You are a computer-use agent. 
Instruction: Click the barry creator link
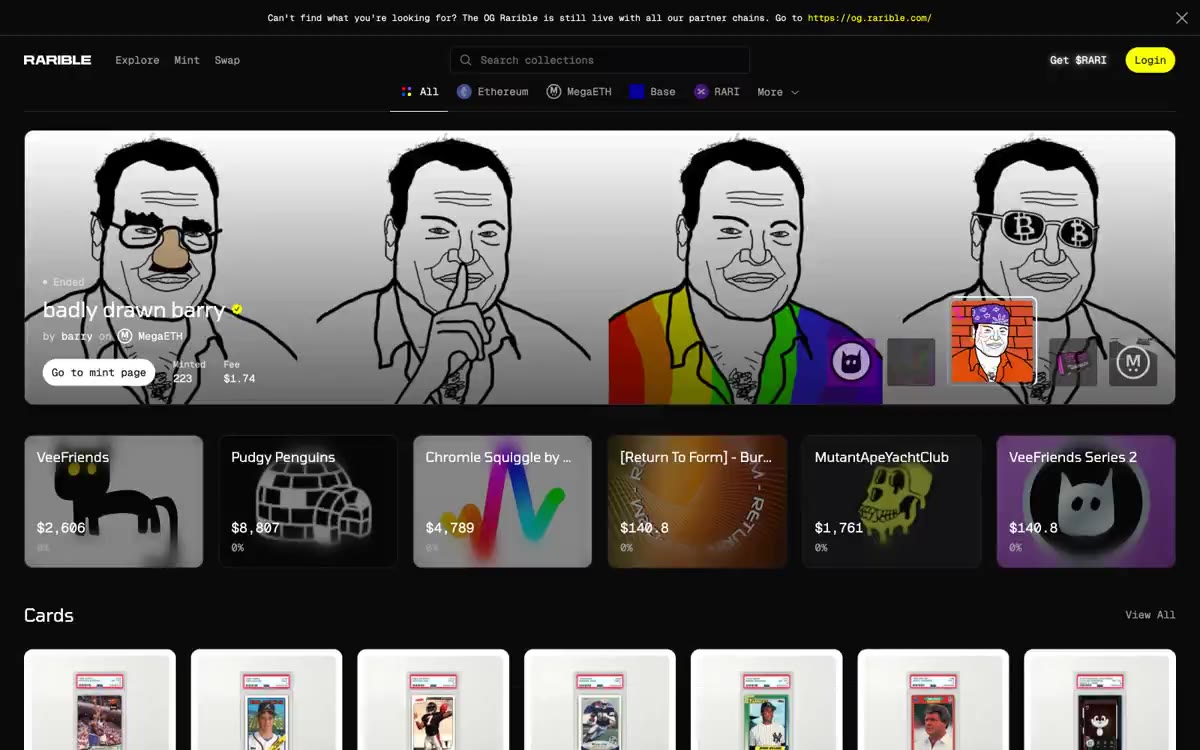(77, 336)
